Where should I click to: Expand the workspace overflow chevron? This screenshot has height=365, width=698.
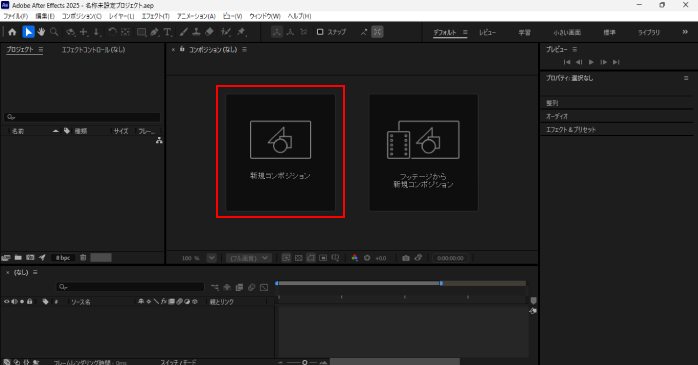[685, 32]
